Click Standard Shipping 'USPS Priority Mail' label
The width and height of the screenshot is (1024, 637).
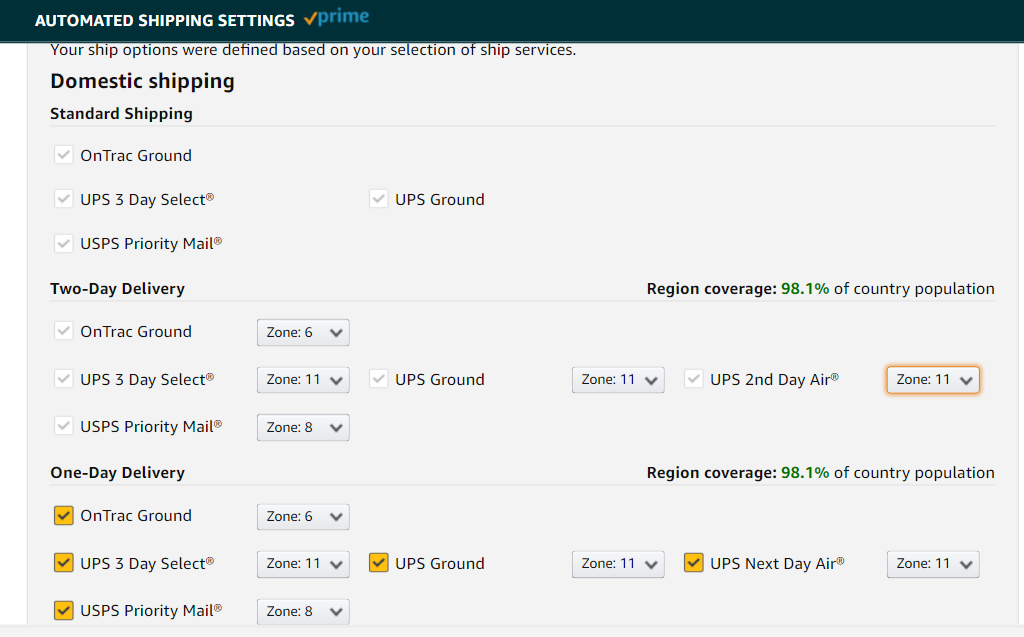(151, 244)
